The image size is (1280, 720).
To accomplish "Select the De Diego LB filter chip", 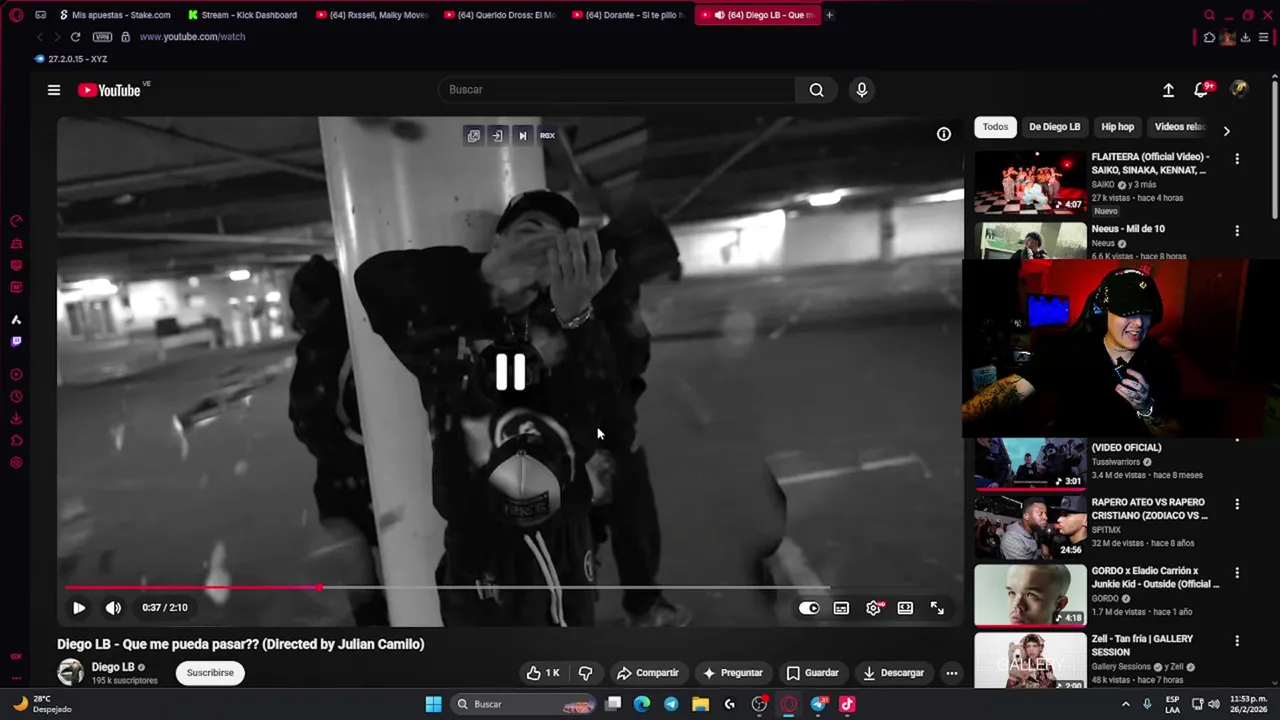I will 1054,127.
